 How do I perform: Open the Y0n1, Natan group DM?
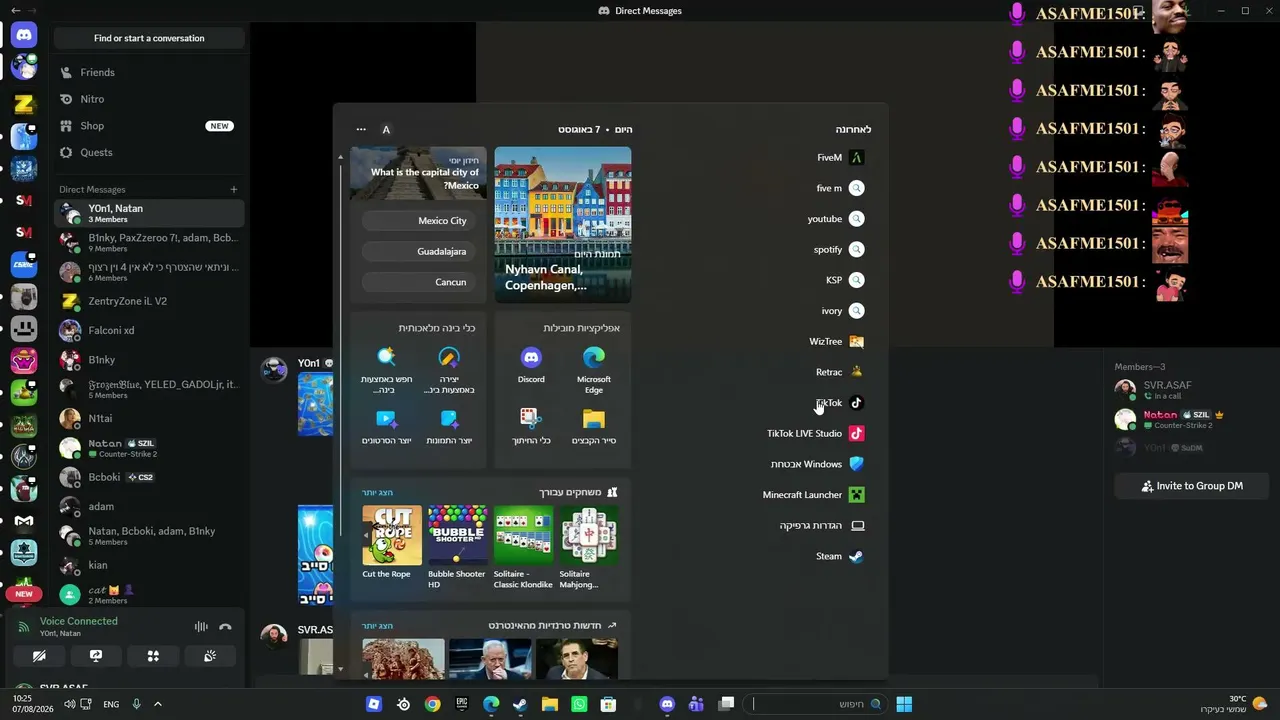[x=149, y=213]
